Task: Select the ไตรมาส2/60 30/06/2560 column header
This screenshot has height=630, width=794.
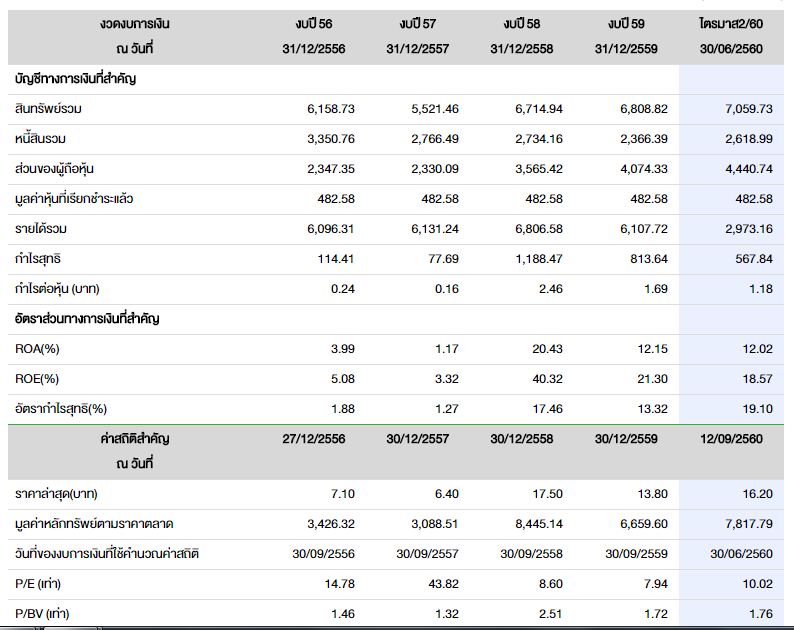Action: pos(731,36)
